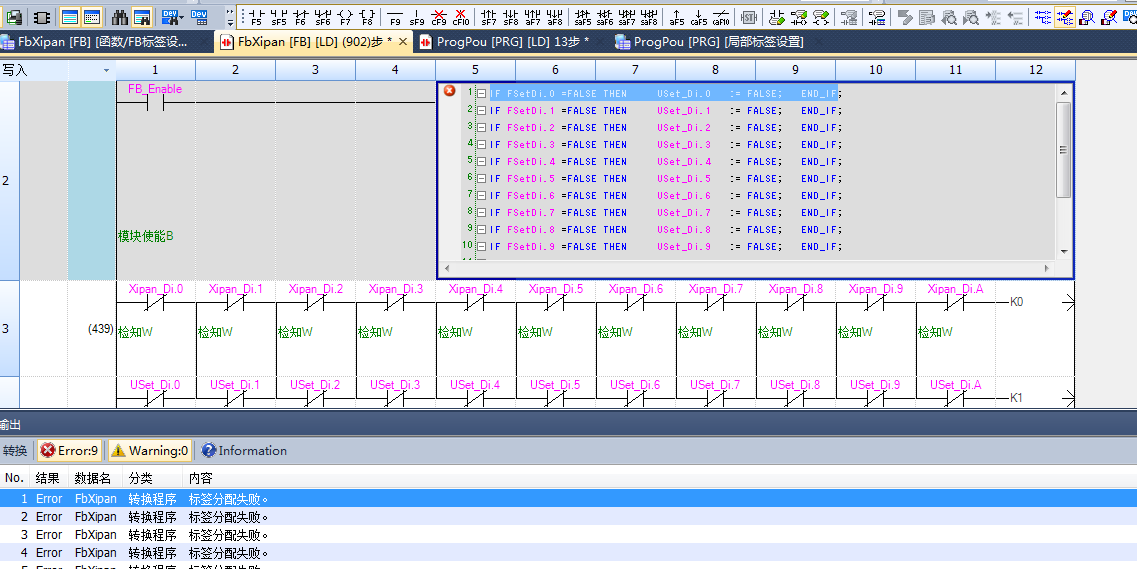Insert coil with the F7 tool
1137x569 pixels.
tap(345, 17)
